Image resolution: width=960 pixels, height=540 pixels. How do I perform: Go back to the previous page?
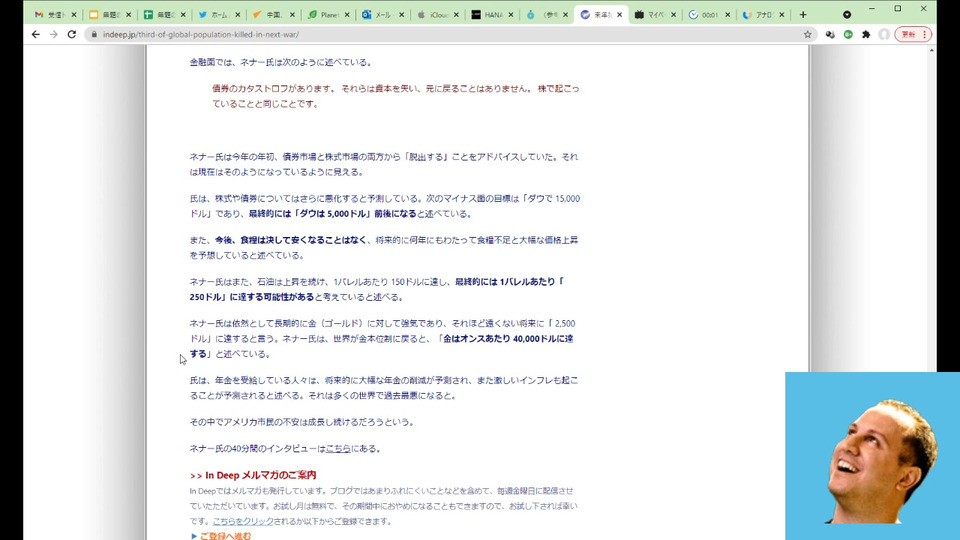point(36,34)
